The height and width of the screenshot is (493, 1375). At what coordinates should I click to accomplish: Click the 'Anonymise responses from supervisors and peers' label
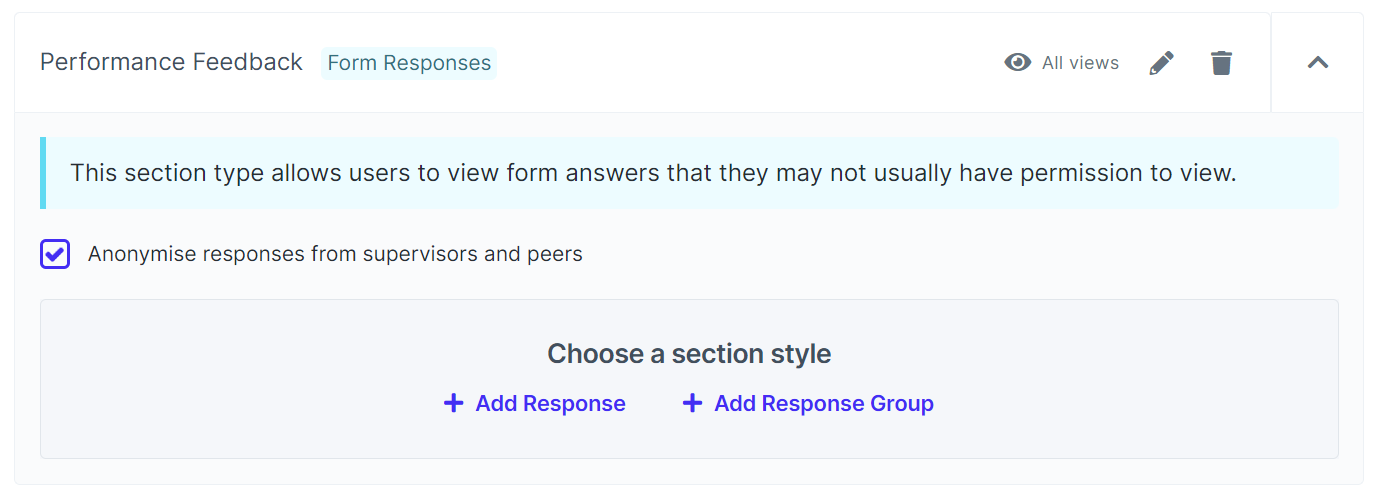pyautogui.click(x=335, y=254)
